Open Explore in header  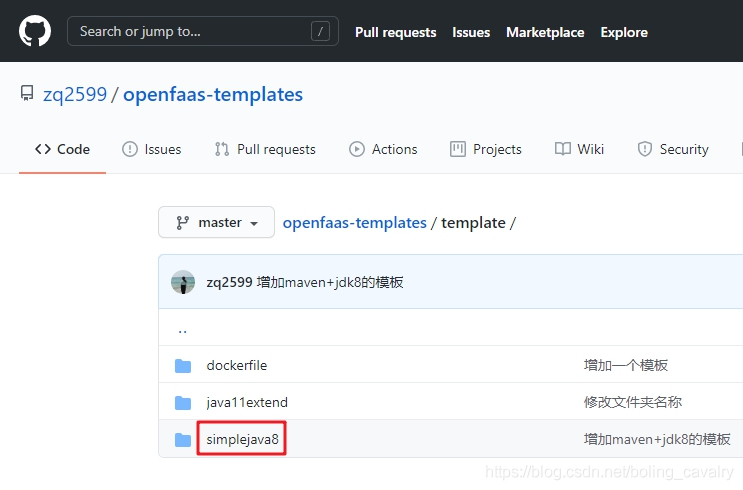point(624,32)
